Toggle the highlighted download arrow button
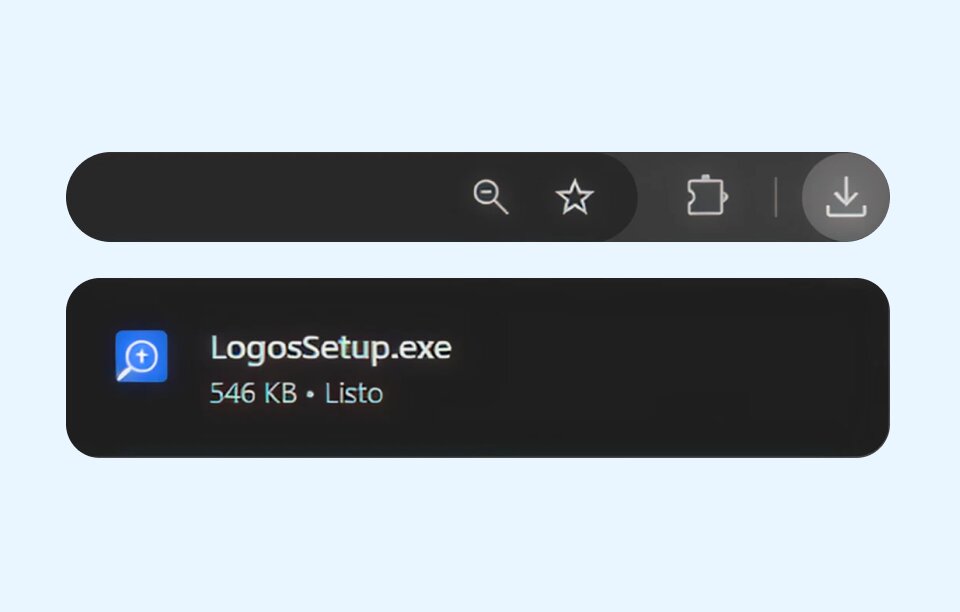 pyautogui.click(x=846, y=196)
